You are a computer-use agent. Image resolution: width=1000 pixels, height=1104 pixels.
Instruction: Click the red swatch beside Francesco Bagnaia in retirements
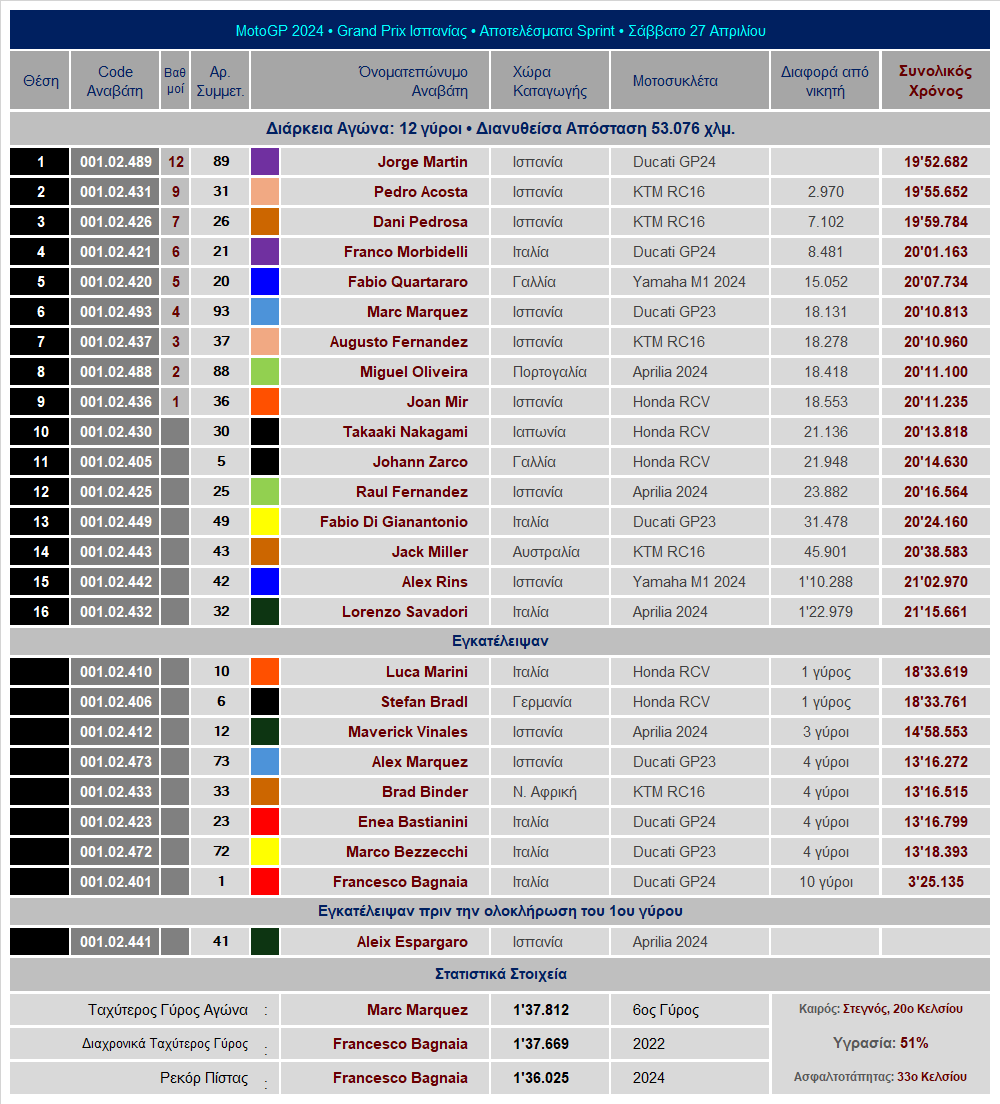coord(265,882)
